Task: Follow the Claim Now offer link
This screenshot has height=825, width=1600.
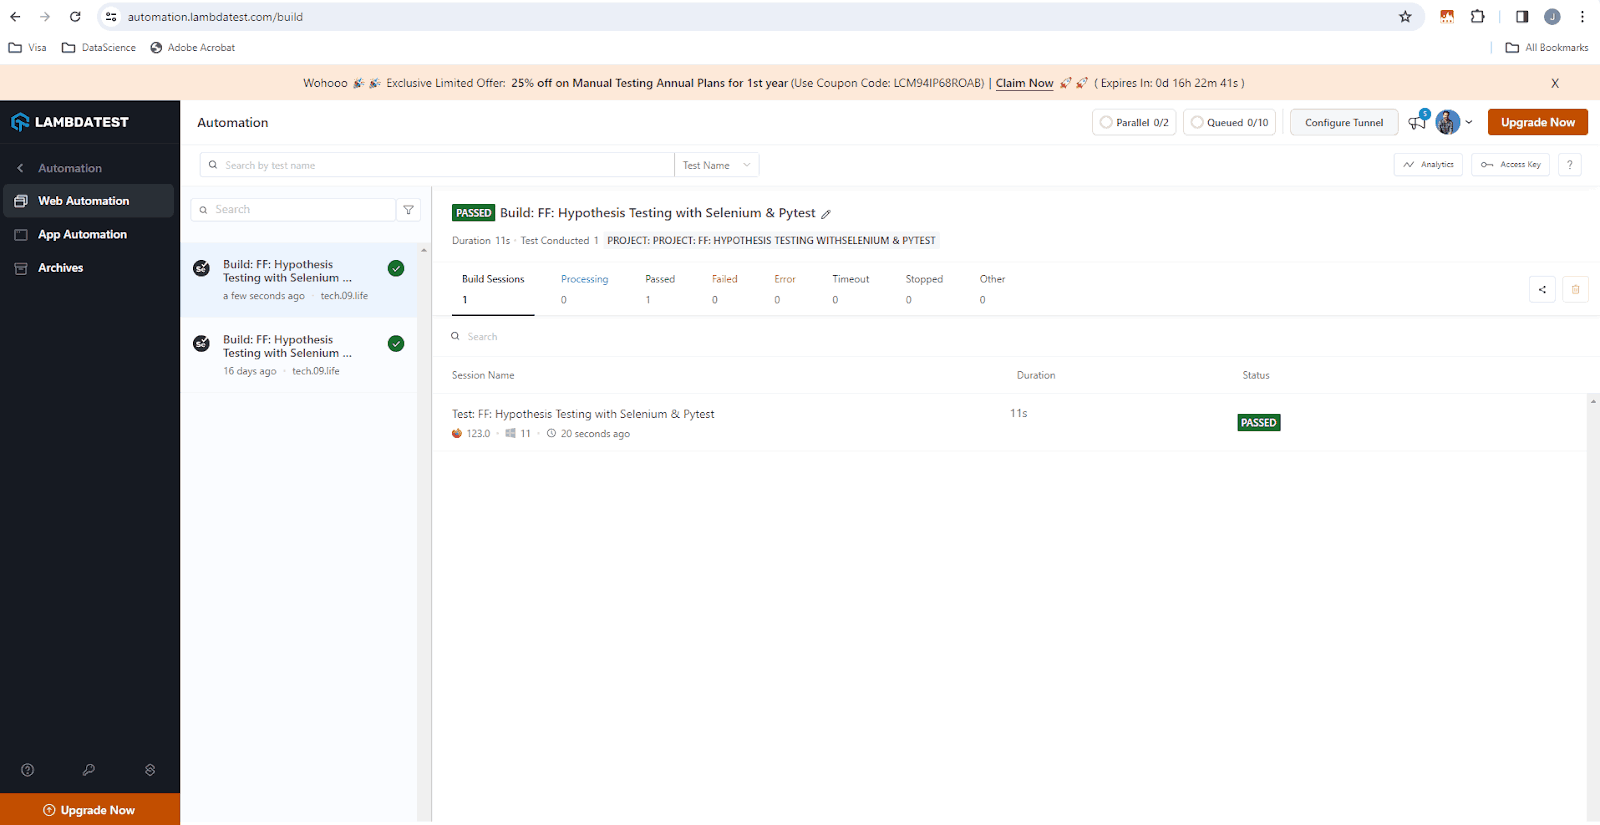Action: tap(1024, 84)
